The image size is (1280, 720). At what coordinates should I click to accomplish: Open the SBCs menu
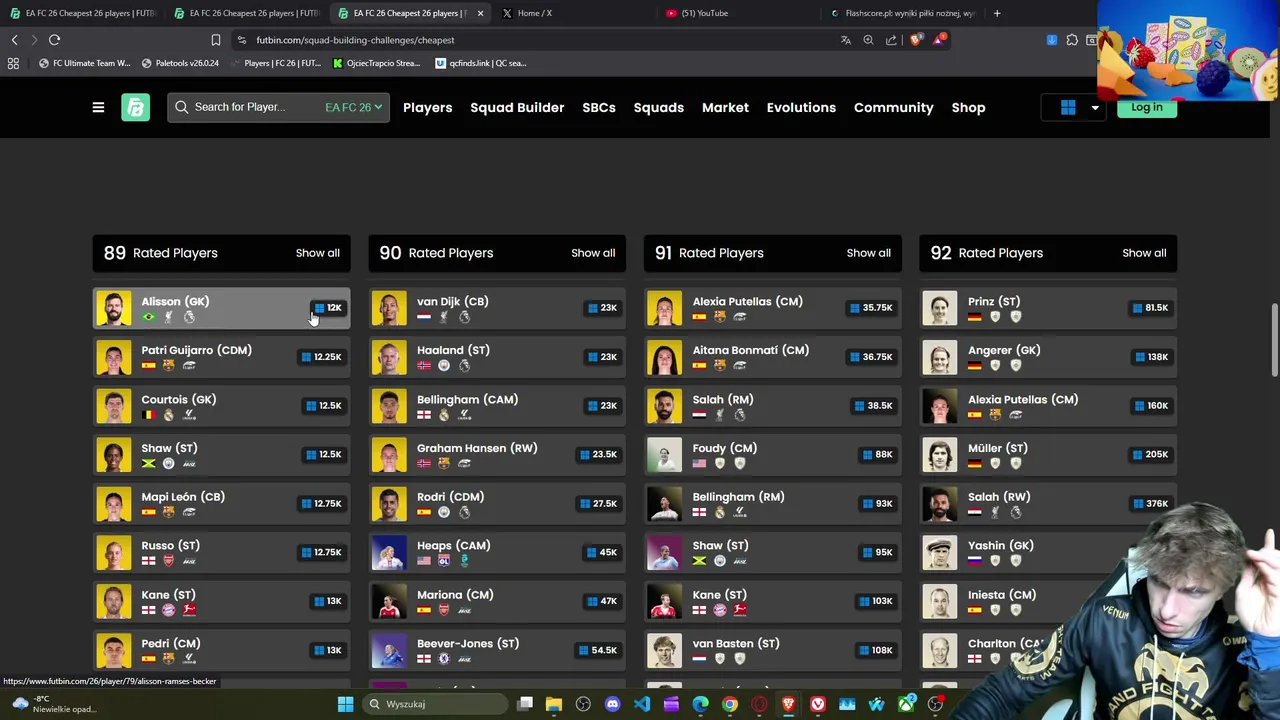[x=599, y=107]
